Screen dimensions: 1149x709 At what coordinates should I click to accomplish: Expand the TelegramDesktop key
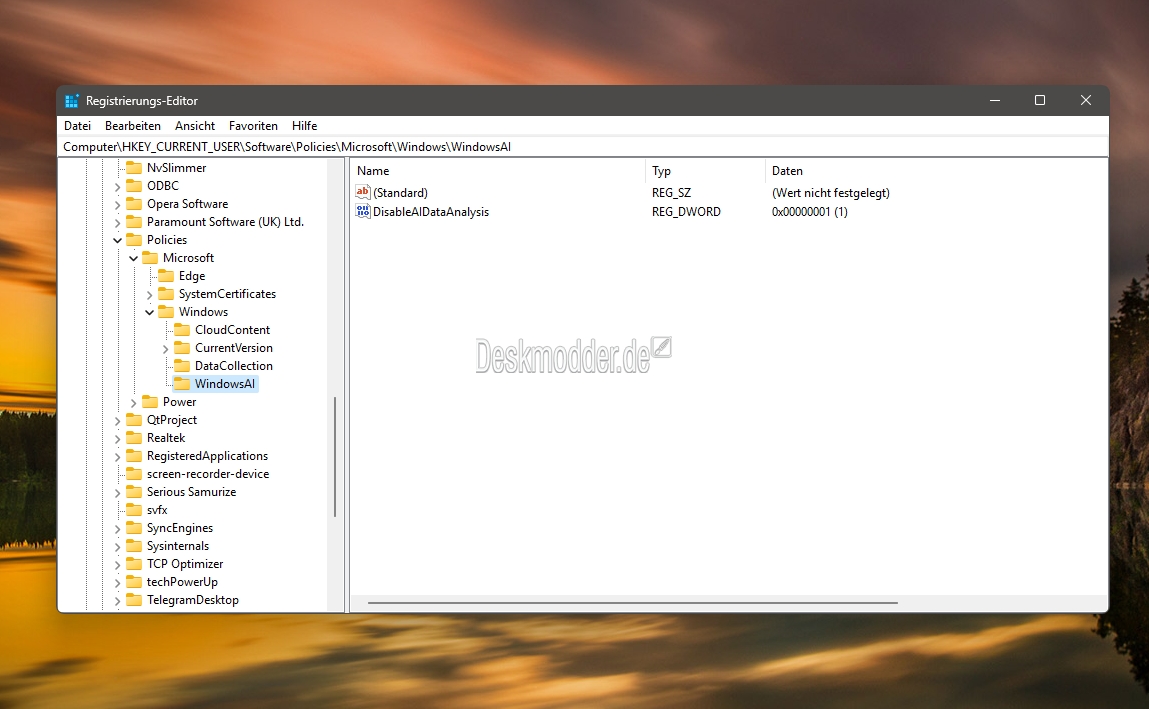pos(117,601)
